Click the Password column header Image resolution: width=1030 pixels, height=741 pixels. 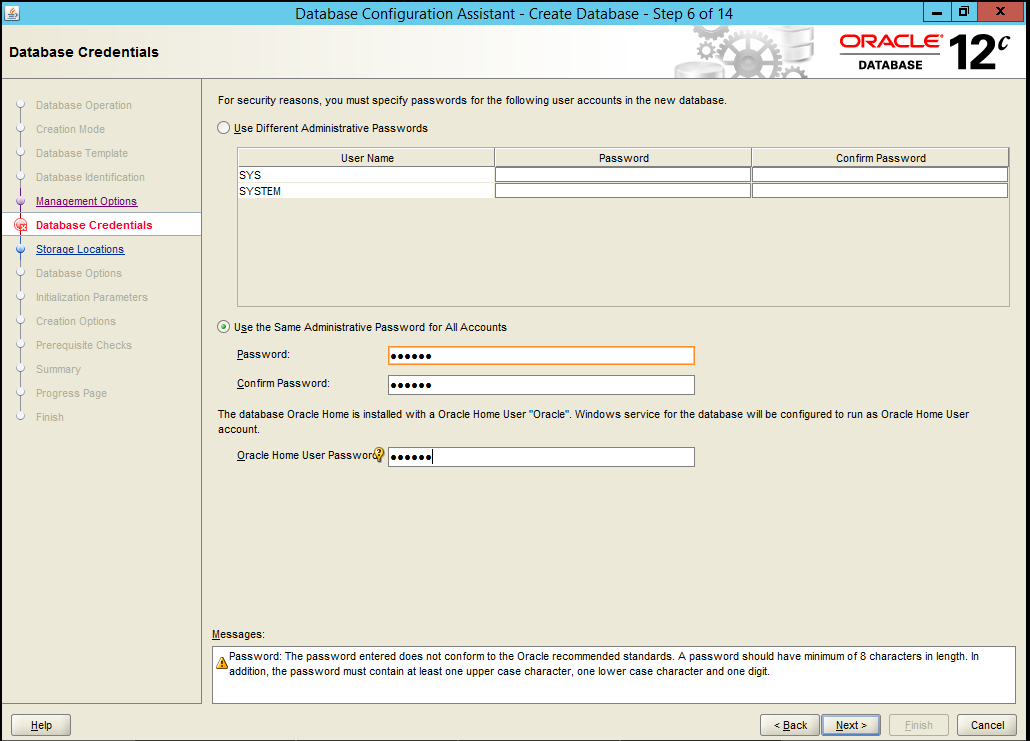point(623,158)
